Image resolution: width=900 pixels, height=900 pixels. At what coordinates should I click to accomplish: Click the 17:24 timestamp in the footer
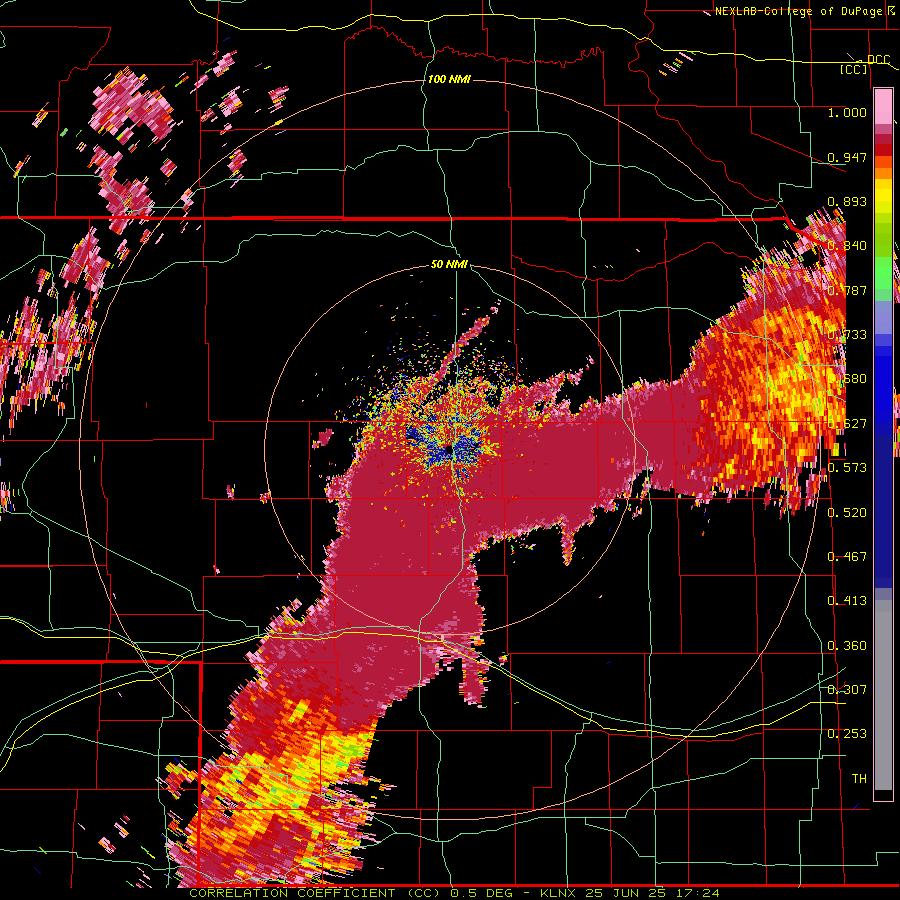pos(696,893)
